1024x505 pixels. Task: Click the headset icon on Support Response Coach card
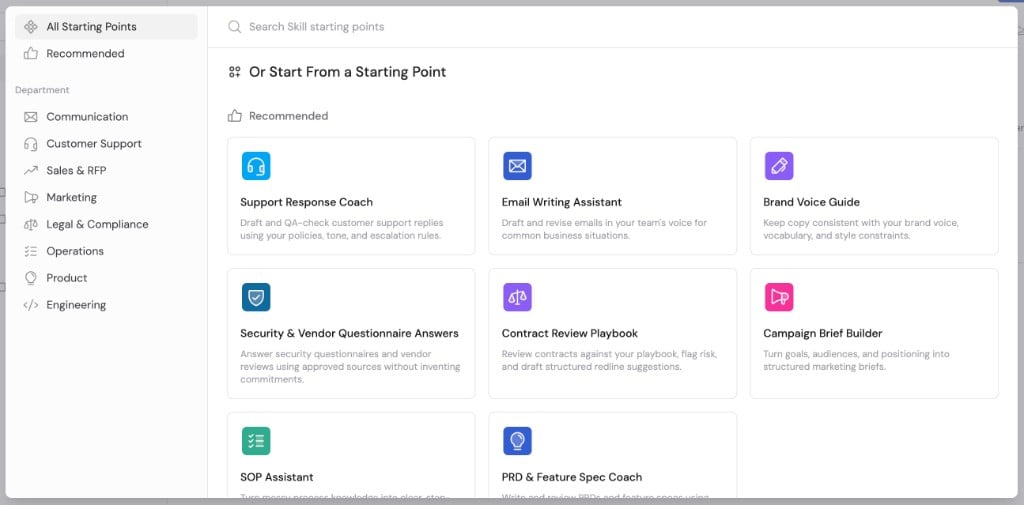[255, 166]
